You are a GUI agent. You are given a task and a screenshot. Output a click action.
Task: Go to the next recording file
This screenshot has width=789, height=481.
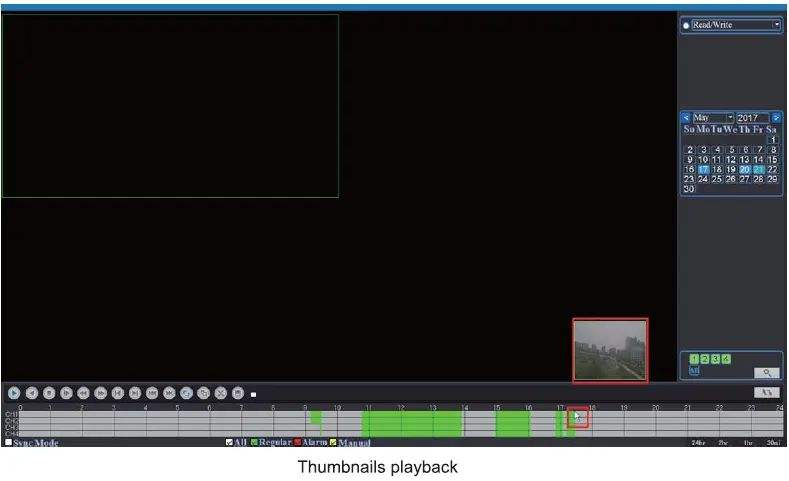(170, 393)
